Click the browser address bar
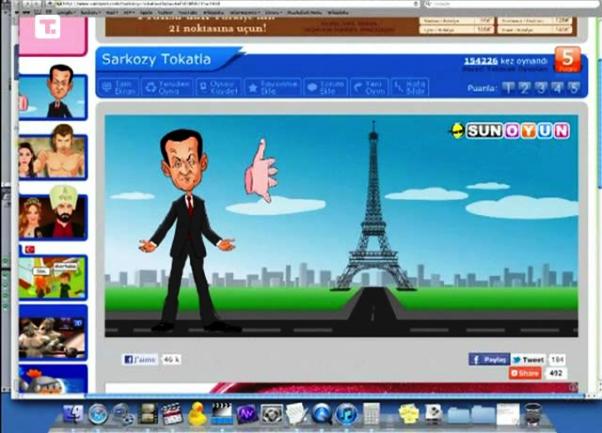The width and height of the screenshot is (602, 433). [x=237, y=3]
